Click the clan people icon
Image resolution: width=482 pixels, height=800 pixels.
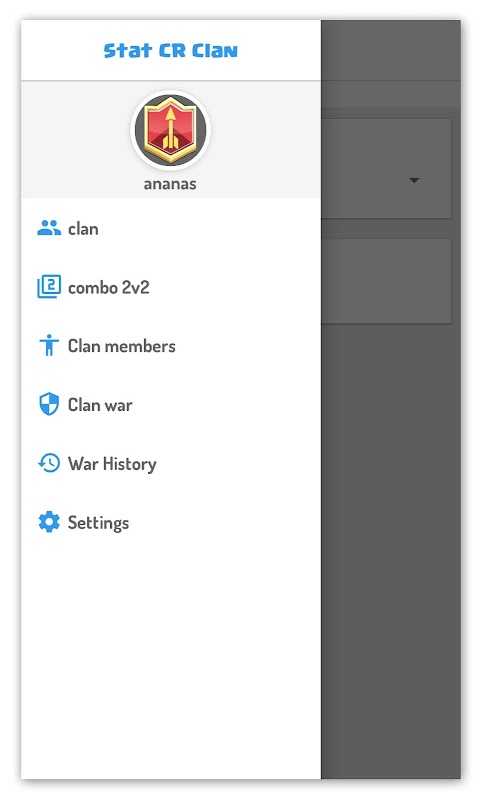point(49,228)
